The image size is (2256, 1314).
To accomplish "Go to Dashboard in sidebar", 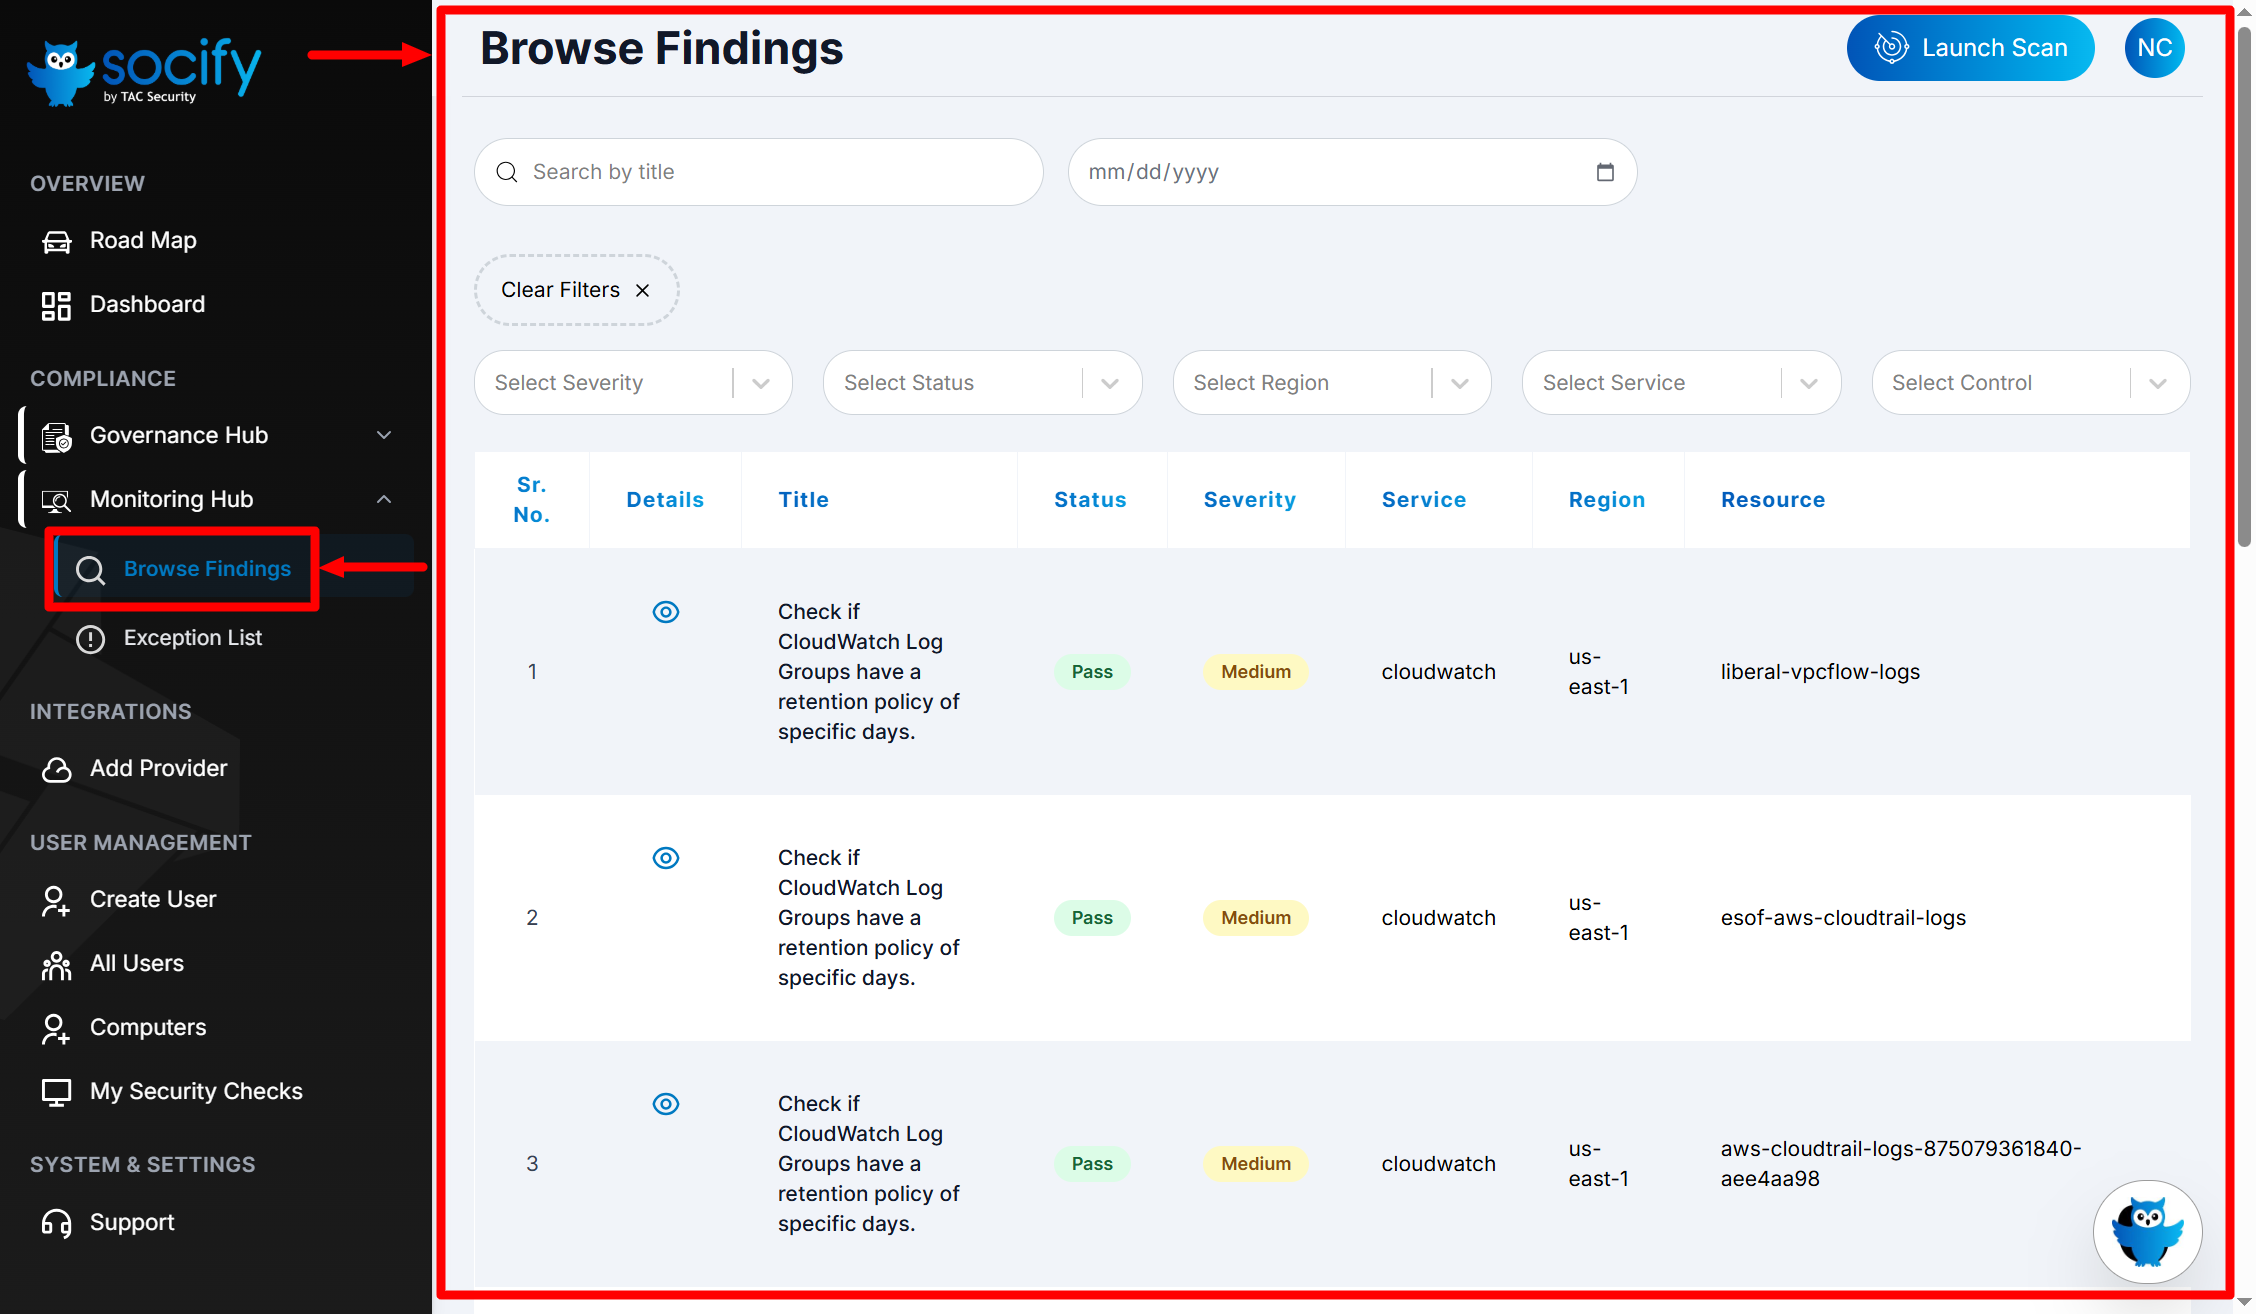I will [146, 305].
